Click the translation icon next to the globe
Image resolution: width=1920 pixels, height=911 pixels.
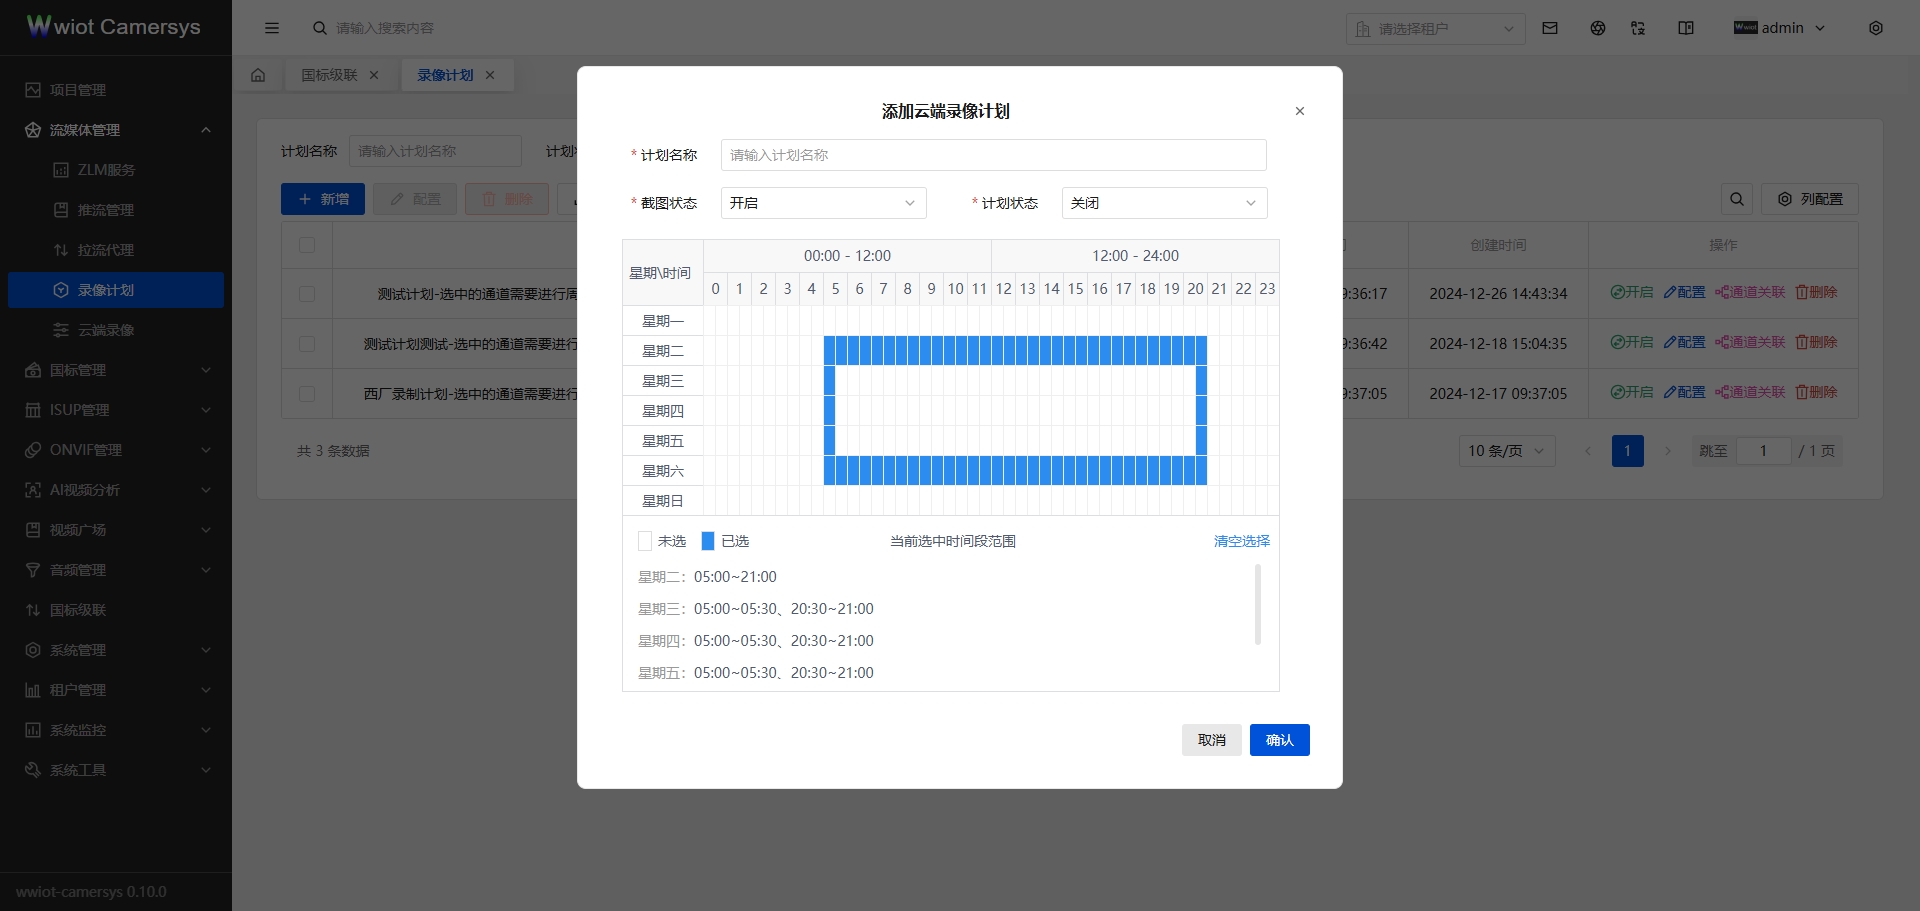[x=1638, y=28]
